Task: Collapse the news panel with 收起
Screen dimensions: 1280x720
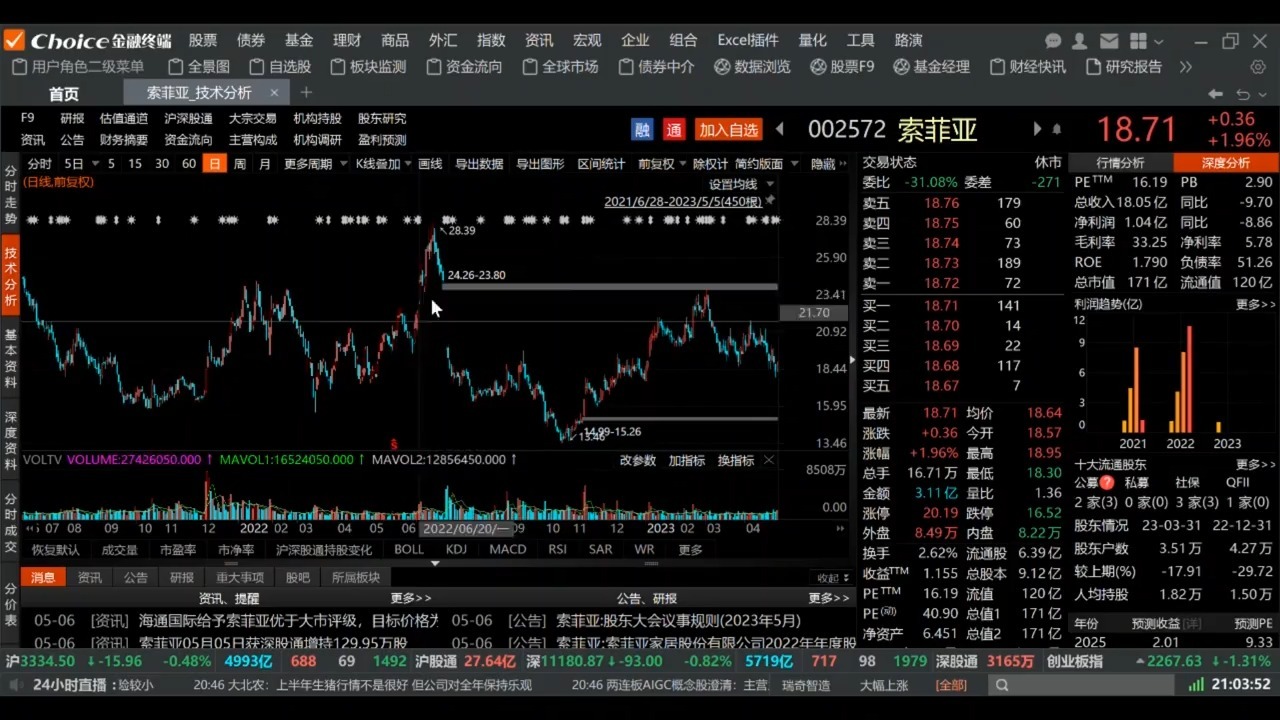Action: 832,577
